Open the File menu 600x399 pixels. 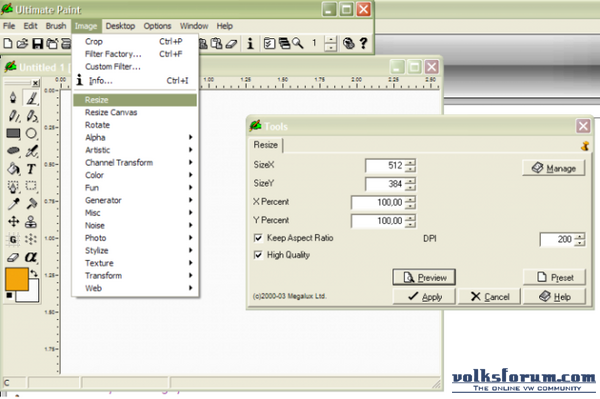coord(9,26)
